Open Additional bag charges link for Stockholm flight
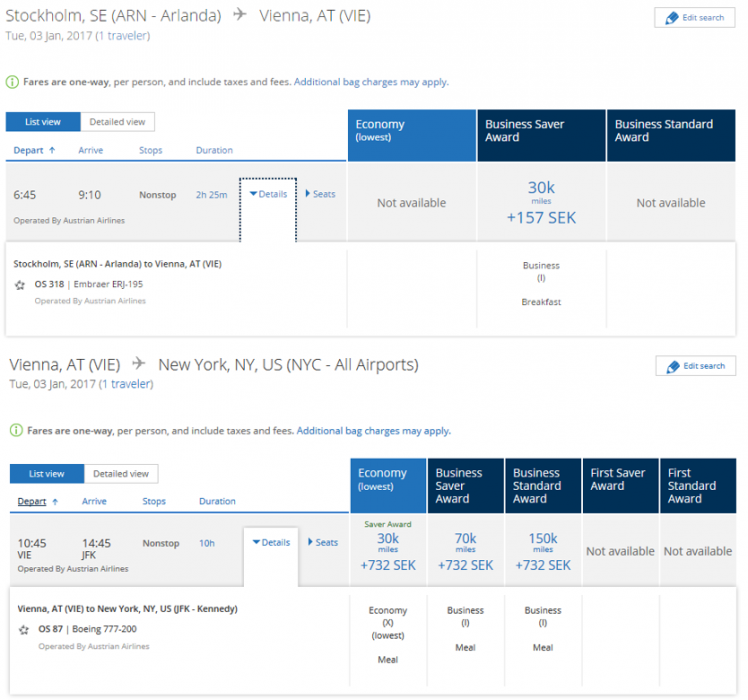748x700 pixels. tap(371, 82)
